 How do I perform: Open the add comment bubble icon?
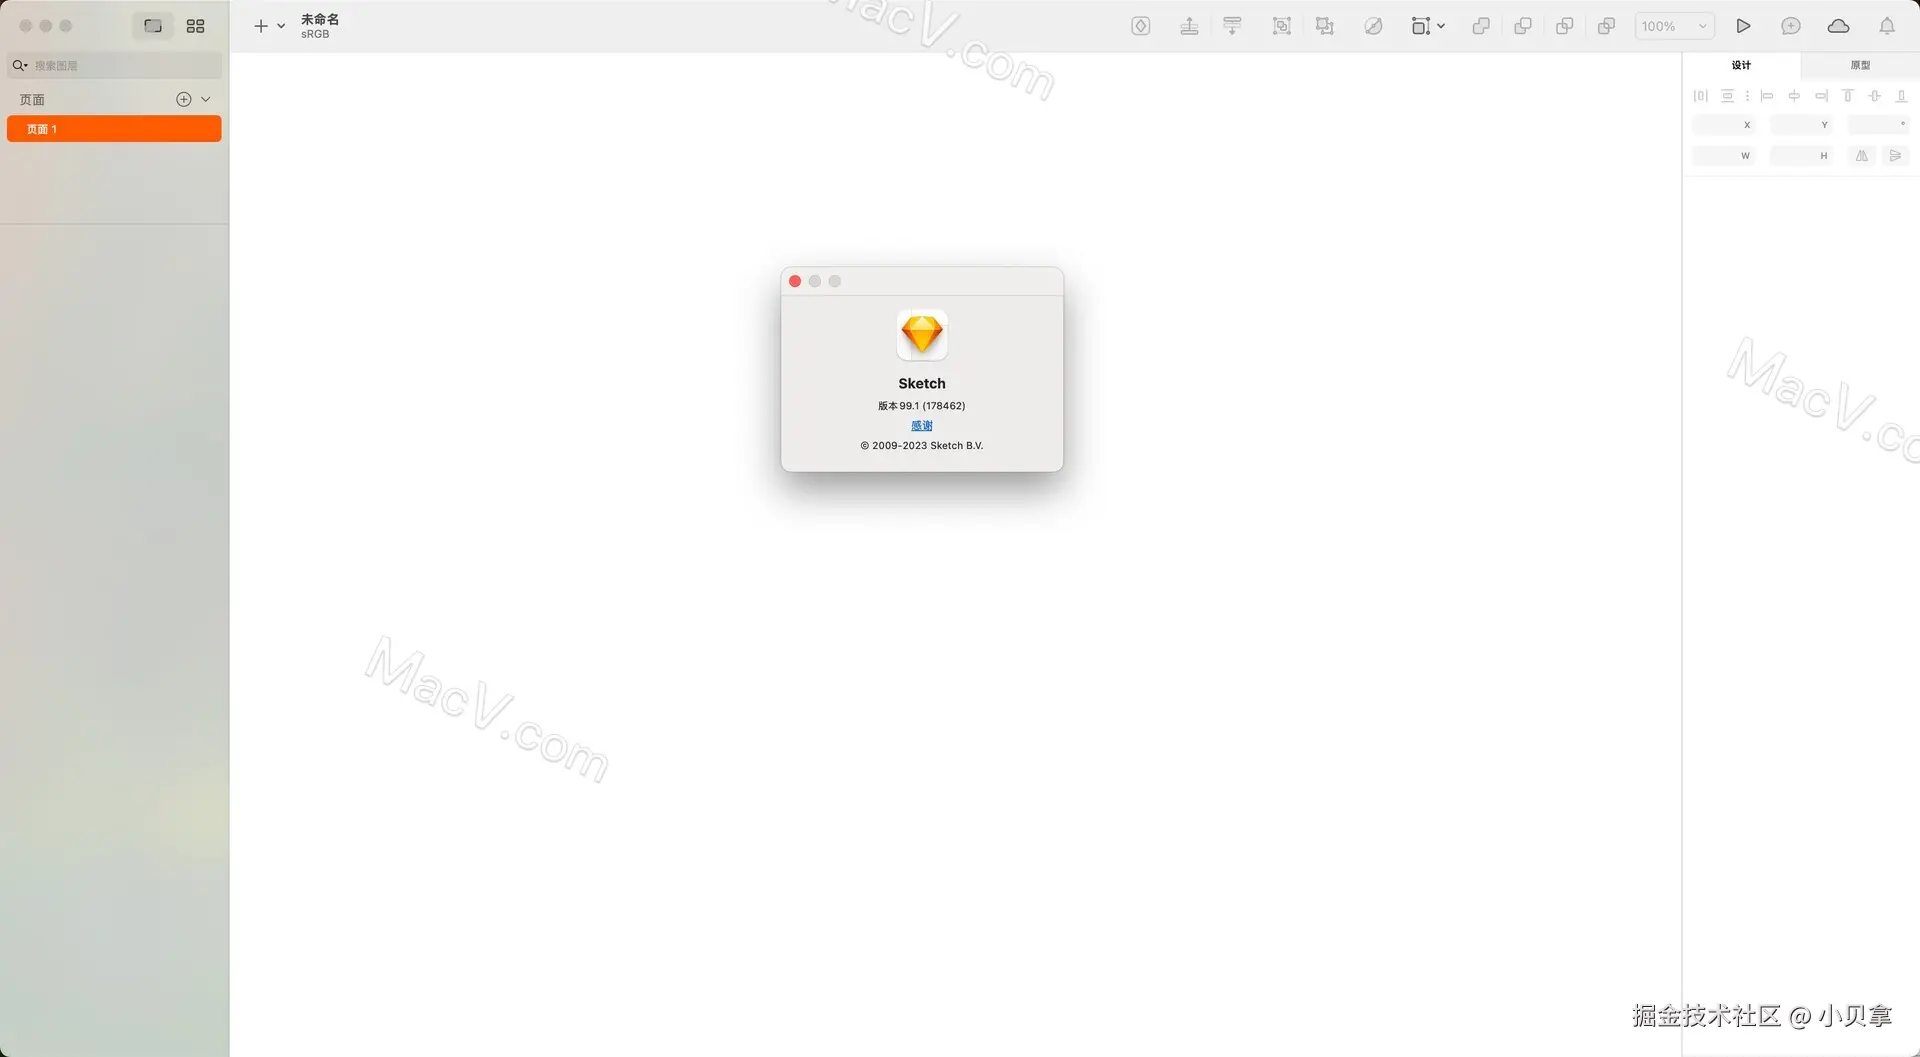[1791, 26]
